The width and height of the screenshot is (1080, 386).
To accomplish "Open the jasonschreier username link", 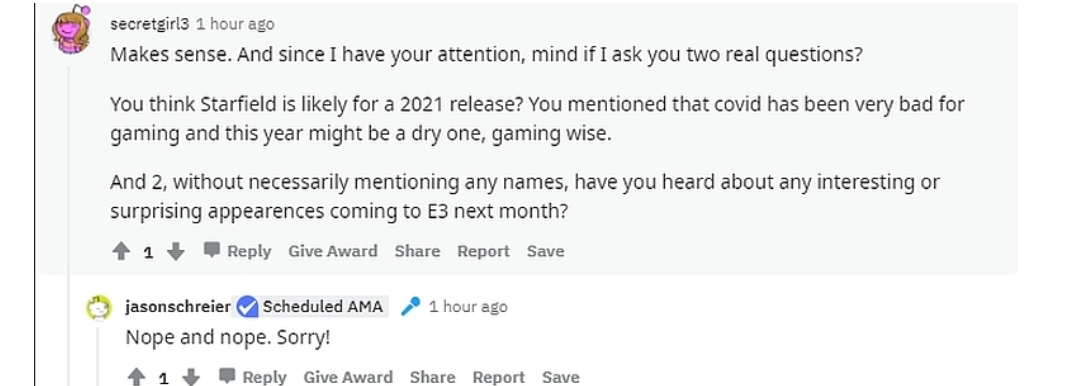I will (x=178, y=306).
